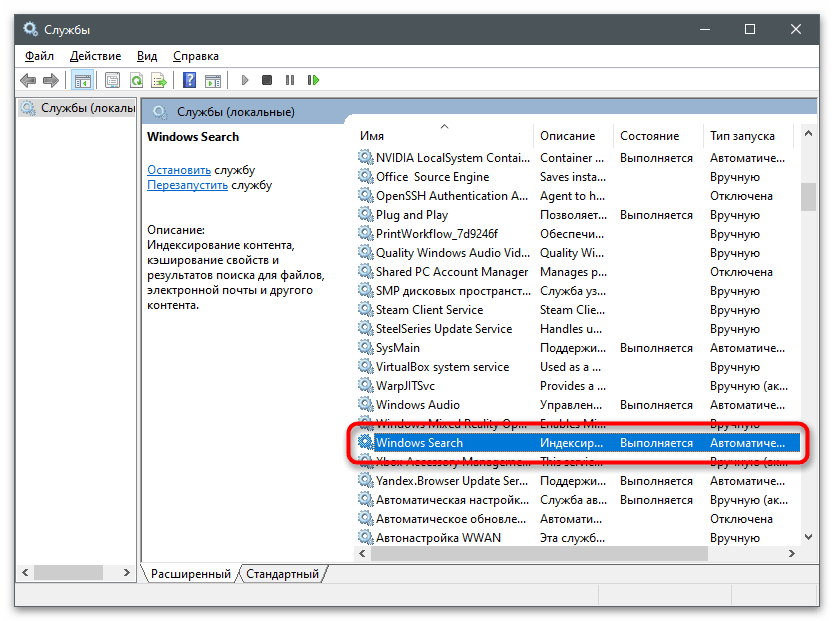Pause the service with the pause icon
This screenshot has width=834, height=621.
(x=290, y=80)
